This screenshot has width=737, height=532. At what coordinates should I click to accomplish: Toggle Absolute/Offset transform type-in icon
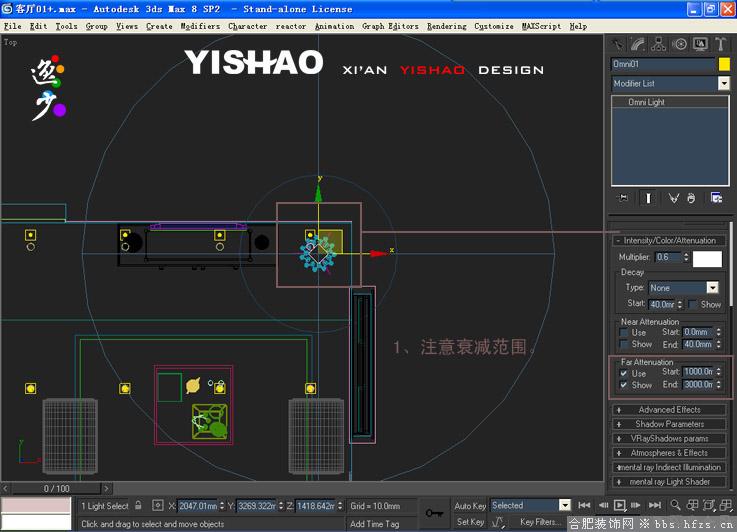[x=158, y=506]
